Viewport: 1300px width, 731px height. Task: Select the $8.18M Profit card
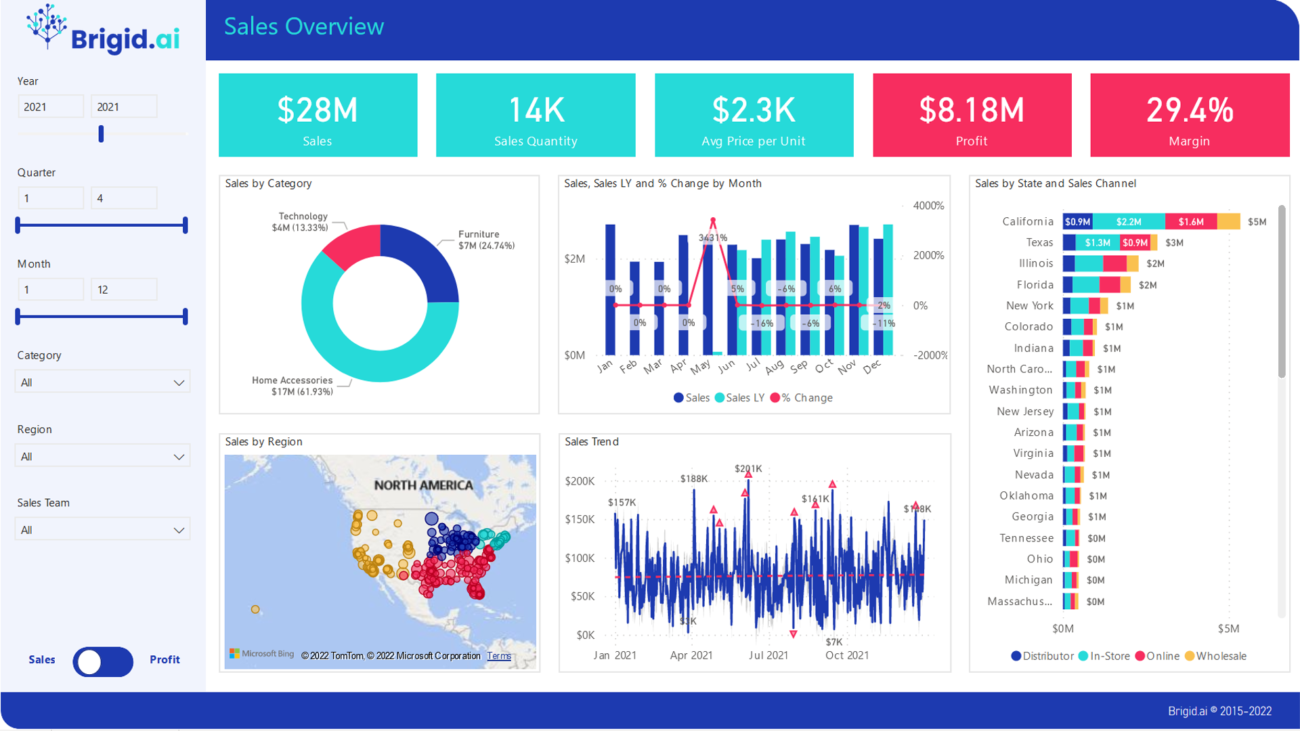[x=971, y=115]
